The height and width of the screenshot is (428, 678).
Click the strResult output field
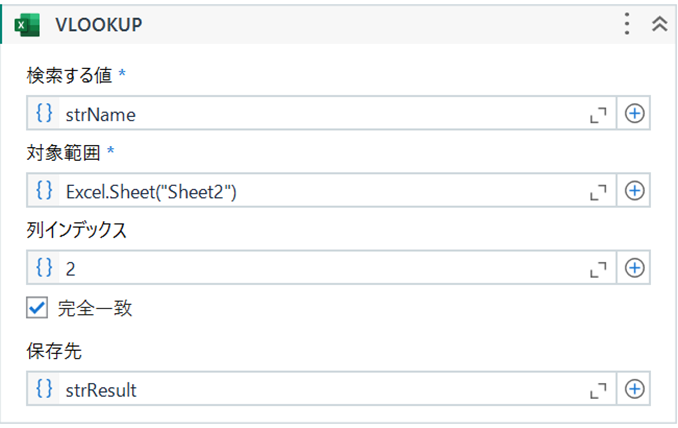(320, 390)
